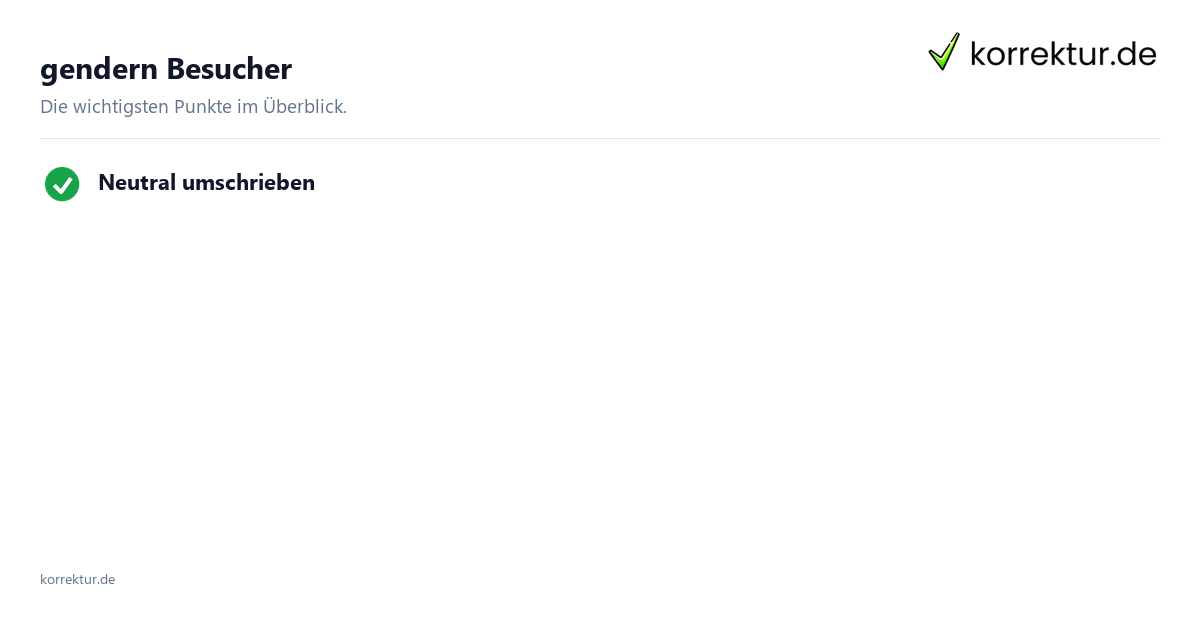Click the word "Die" starting the subtitle
The width and height of the screenshot is (1200, 630).
coord(53,106)
